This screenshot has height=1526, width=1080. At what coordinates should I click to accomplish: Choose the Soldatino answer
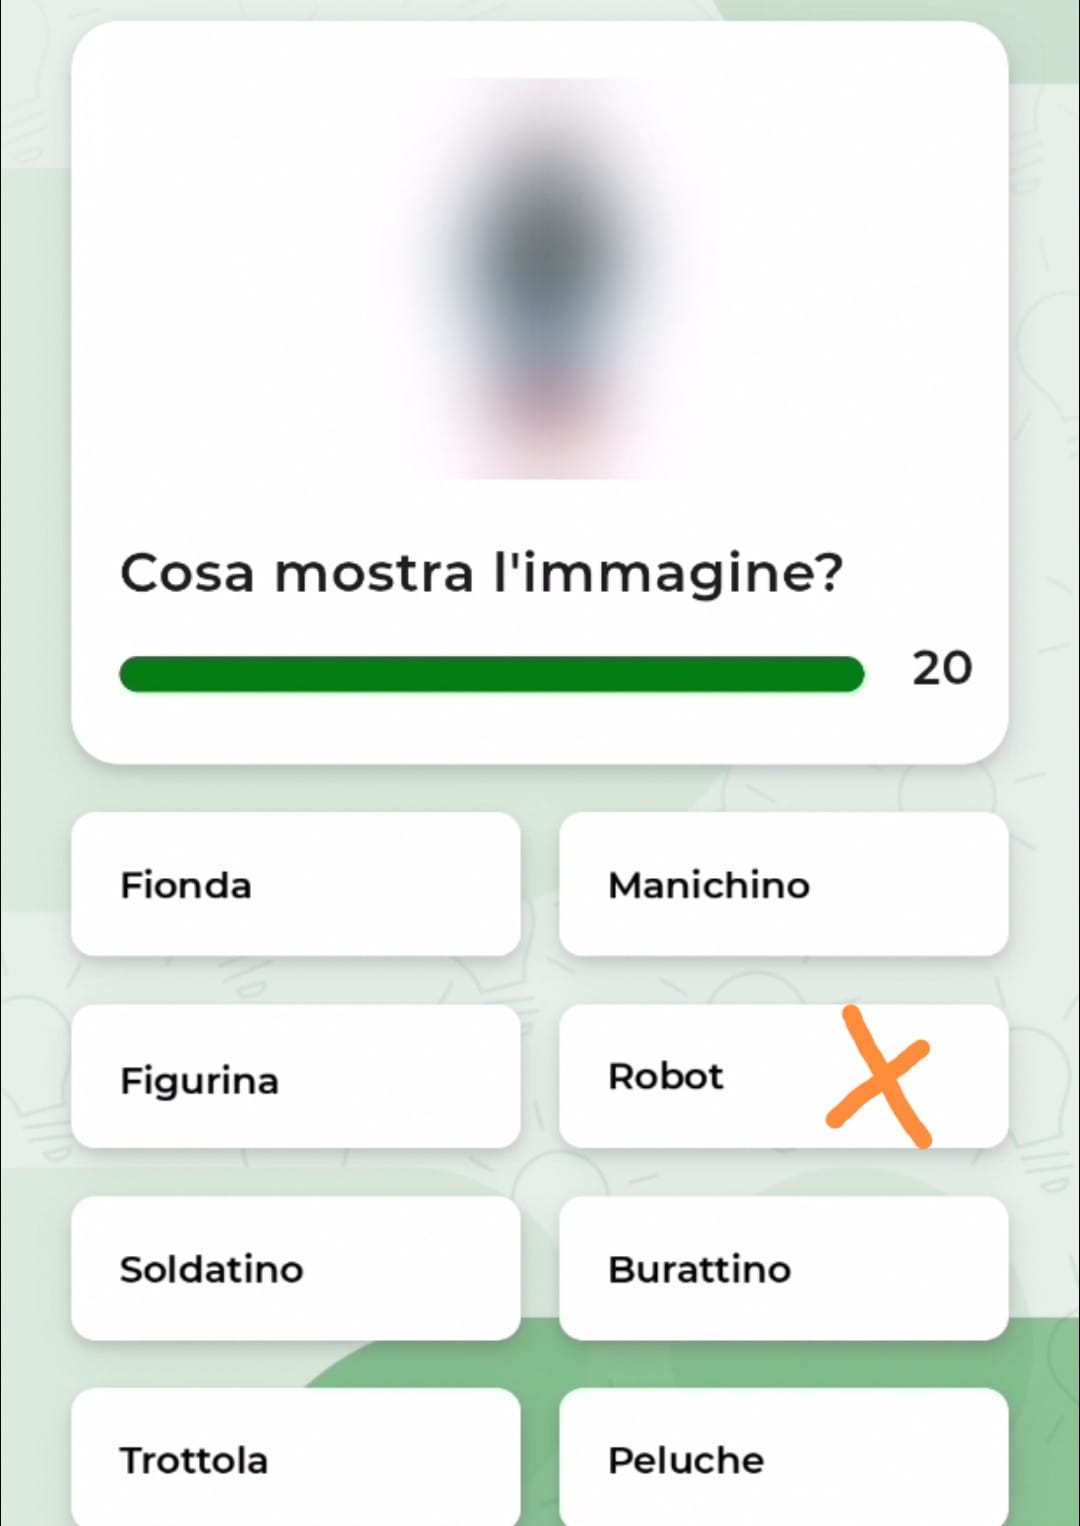pos(296,1269)
